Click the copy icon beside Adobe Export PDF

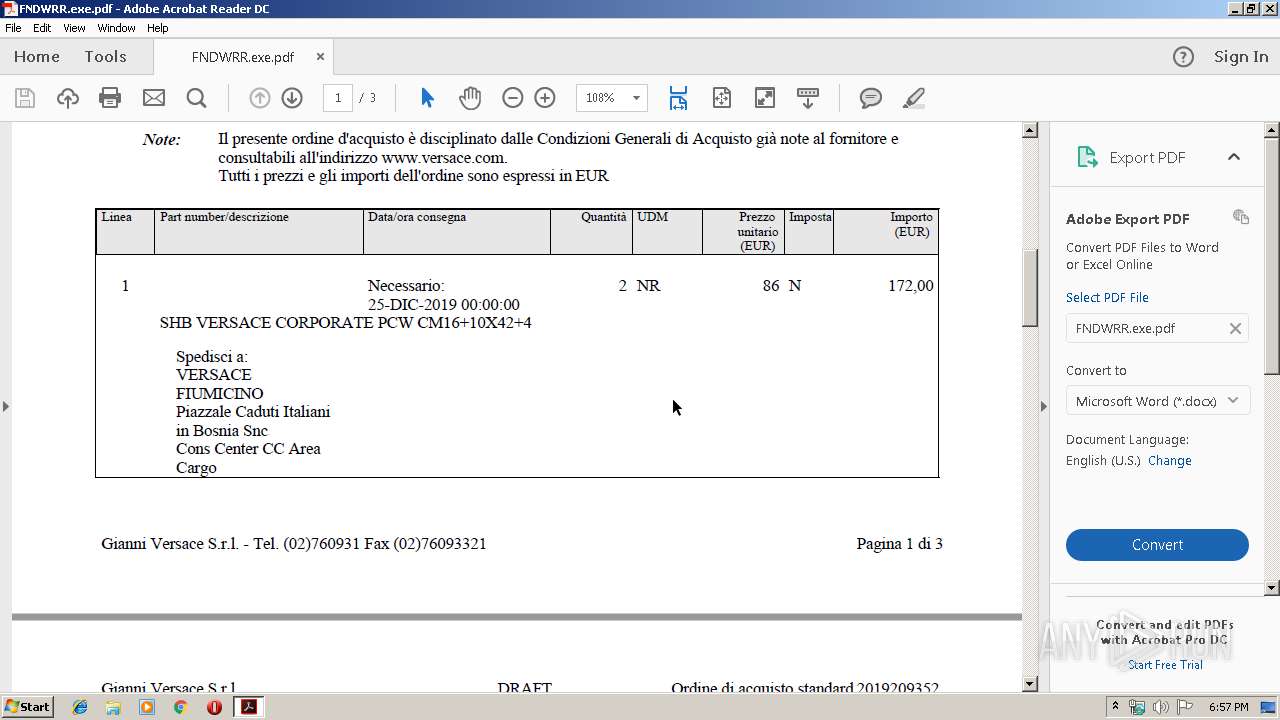tap(1241, 217)
